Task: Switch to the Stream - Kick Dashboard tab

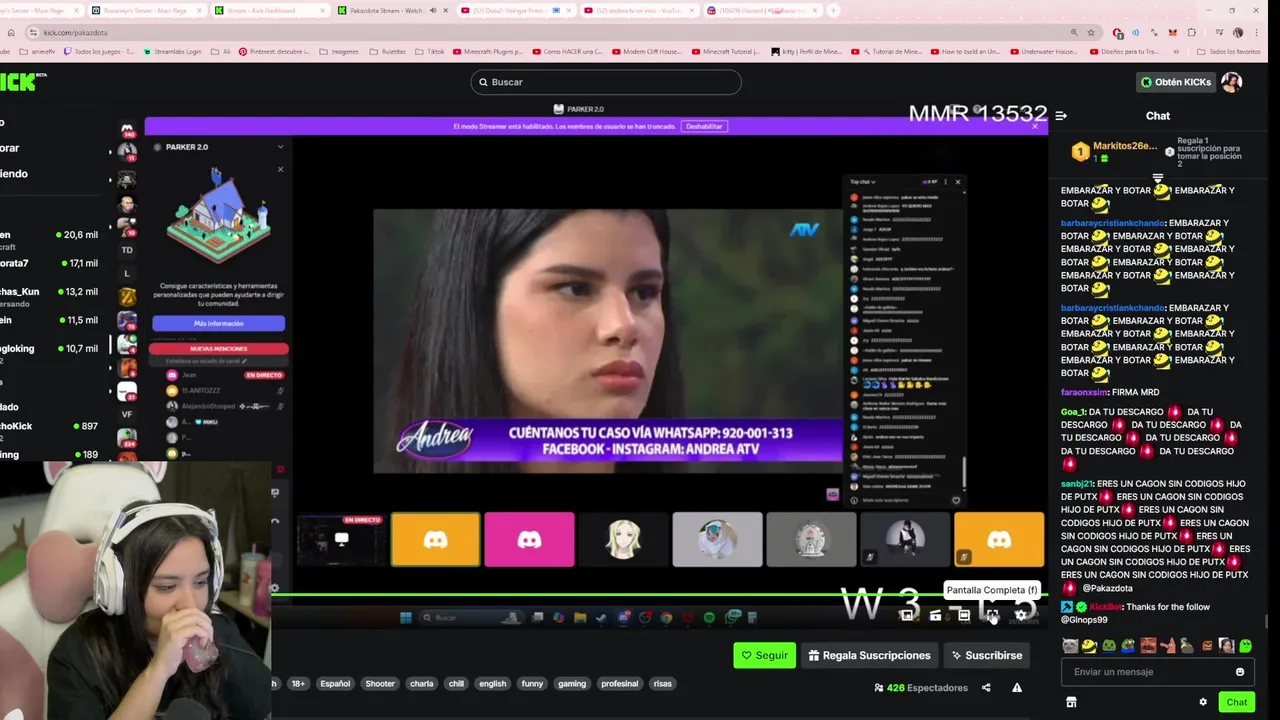Action: [x=270, y=10]
